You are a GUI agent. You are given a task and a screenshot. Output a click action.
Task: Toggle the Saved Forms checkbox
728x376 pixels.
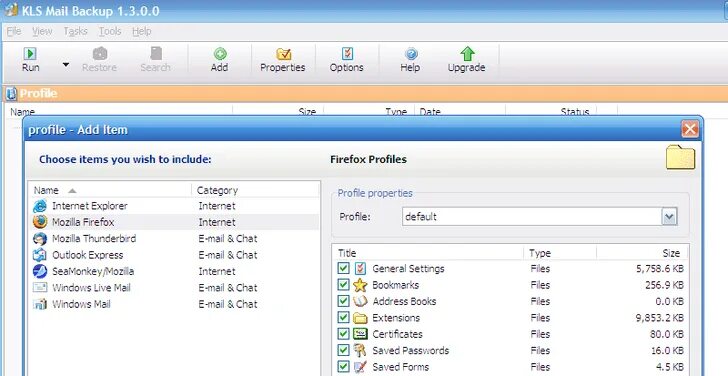[x=343, y=367]
